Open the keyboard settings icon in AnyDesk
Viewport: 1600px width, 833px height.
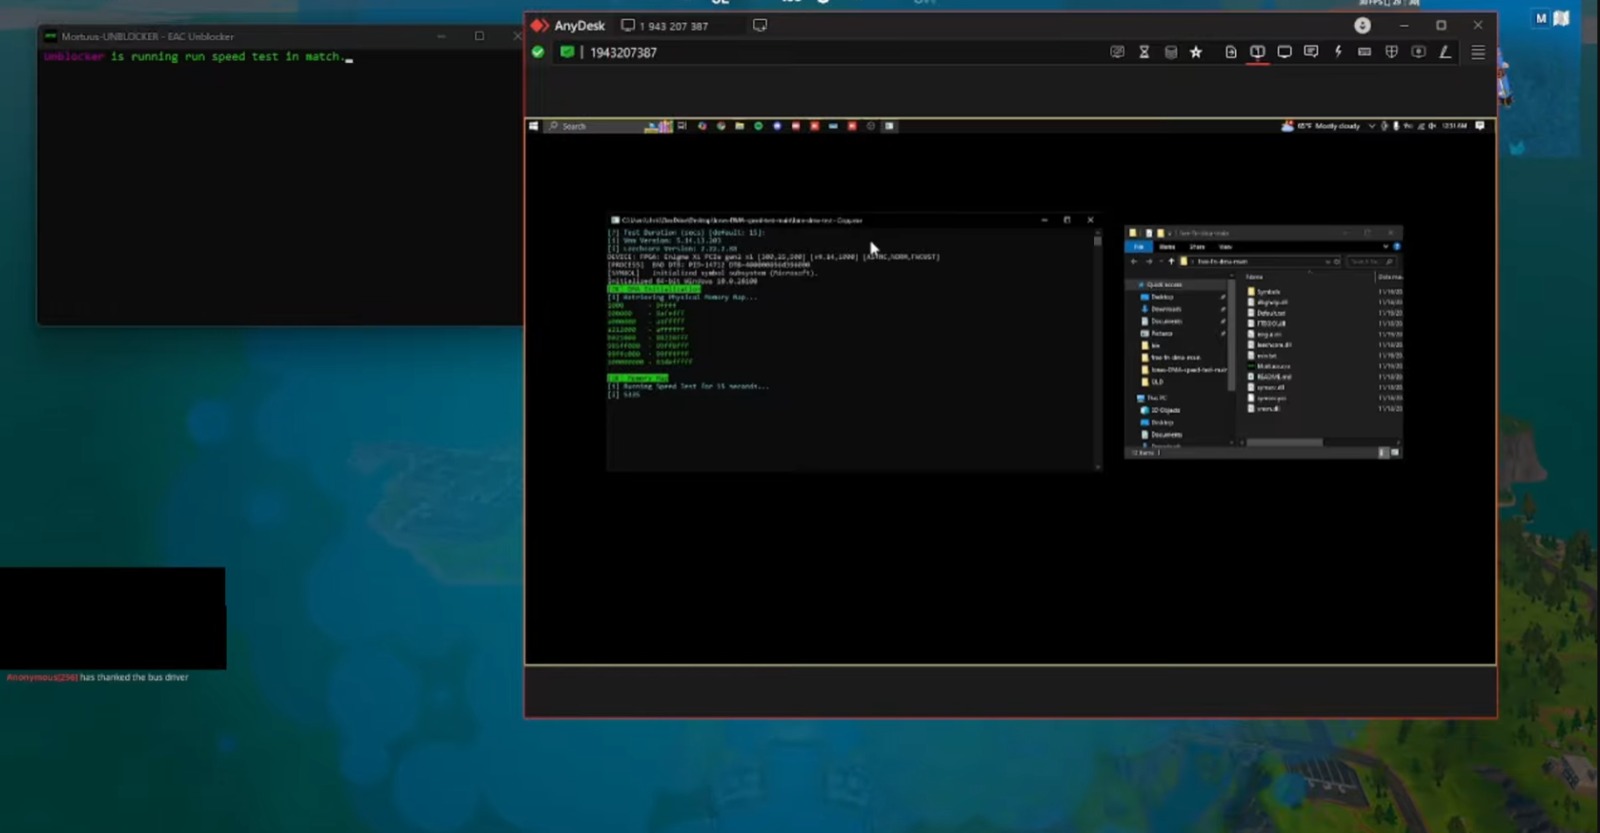tap(1364, 52)
